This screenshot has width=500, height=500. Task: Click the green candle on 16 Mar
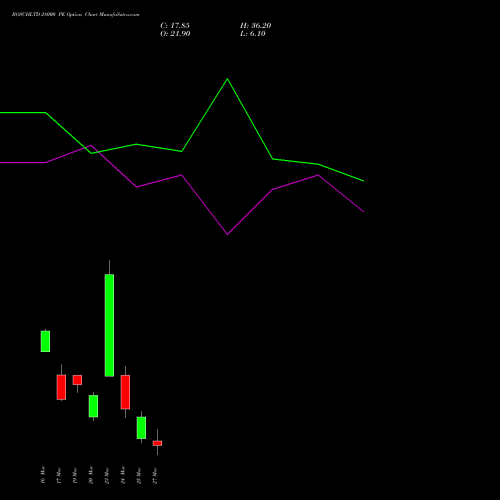[45, 341]
